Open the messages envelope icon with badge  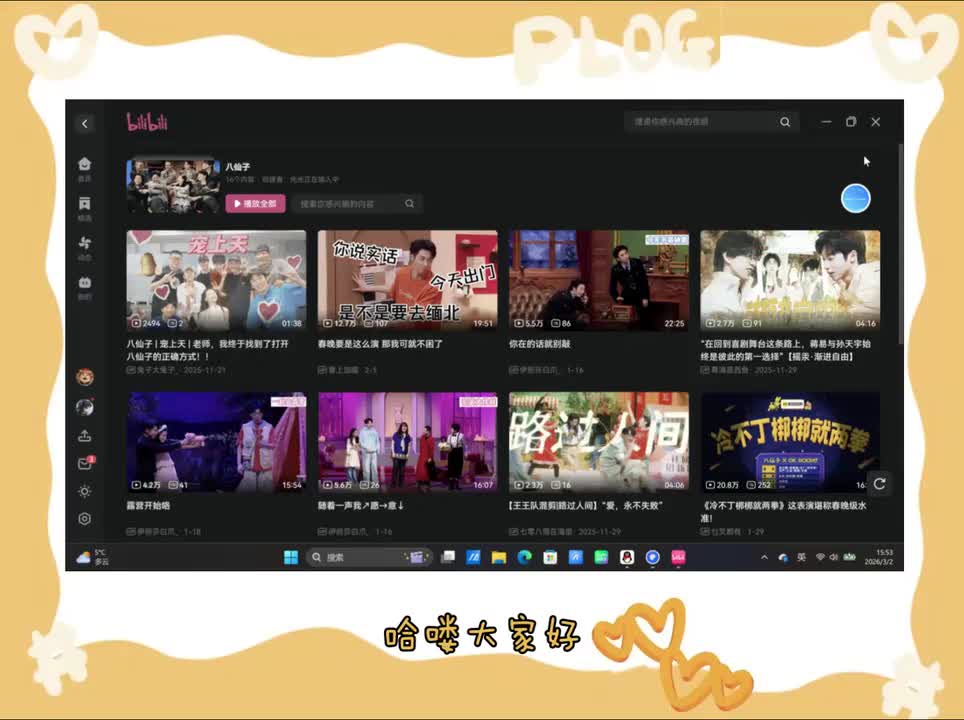85,463
